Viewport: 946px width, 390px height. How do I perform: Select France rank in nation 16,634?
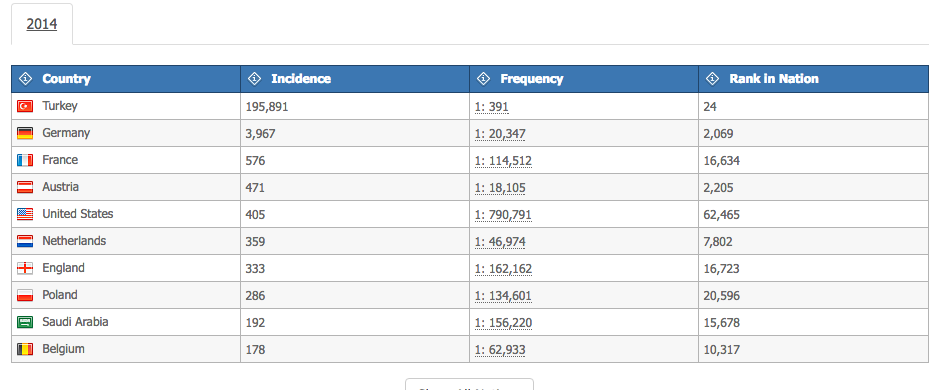[x=722, y=161]
